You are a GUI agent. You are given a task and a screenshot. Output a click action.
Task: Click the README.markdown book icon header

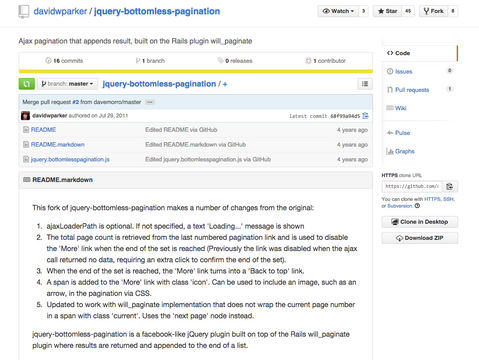coord(27,180)
